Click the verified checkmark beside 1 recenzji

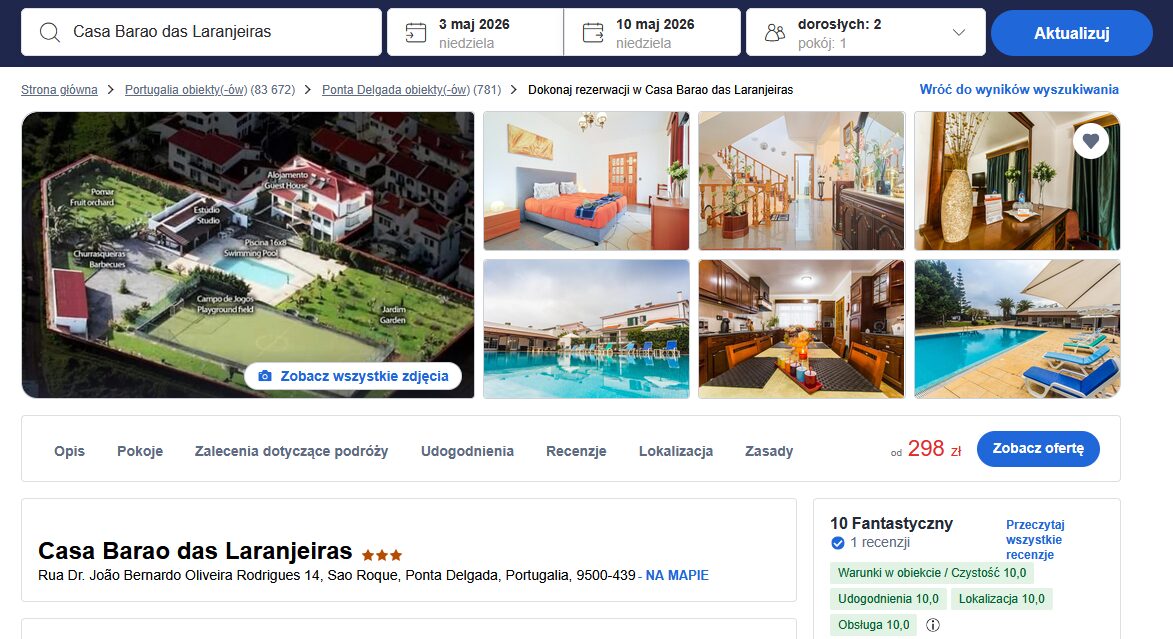[x=838, y=543]
